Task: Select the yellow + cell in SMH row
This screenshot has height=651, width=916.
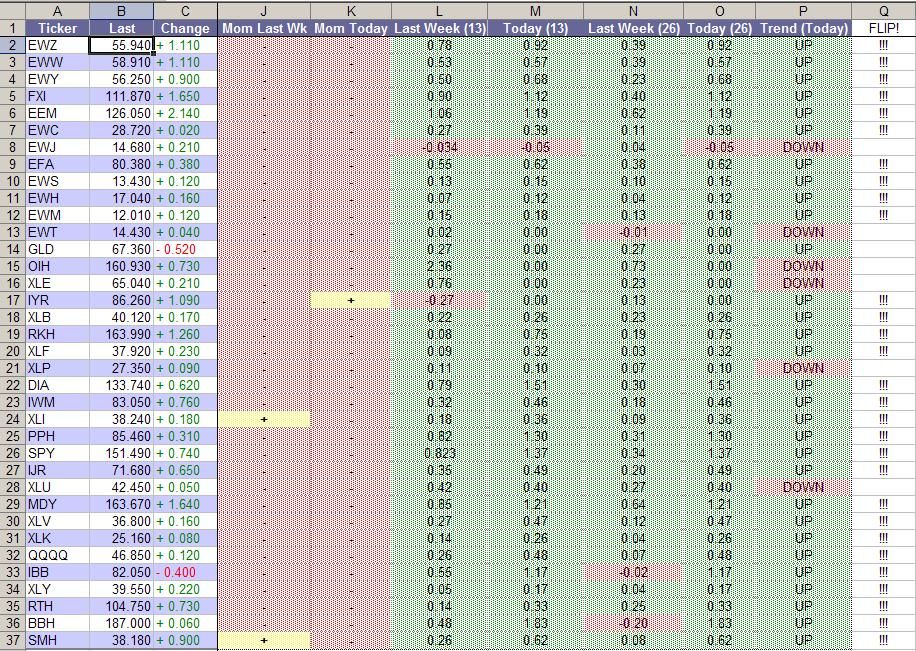Action: (x=264, y=640)
